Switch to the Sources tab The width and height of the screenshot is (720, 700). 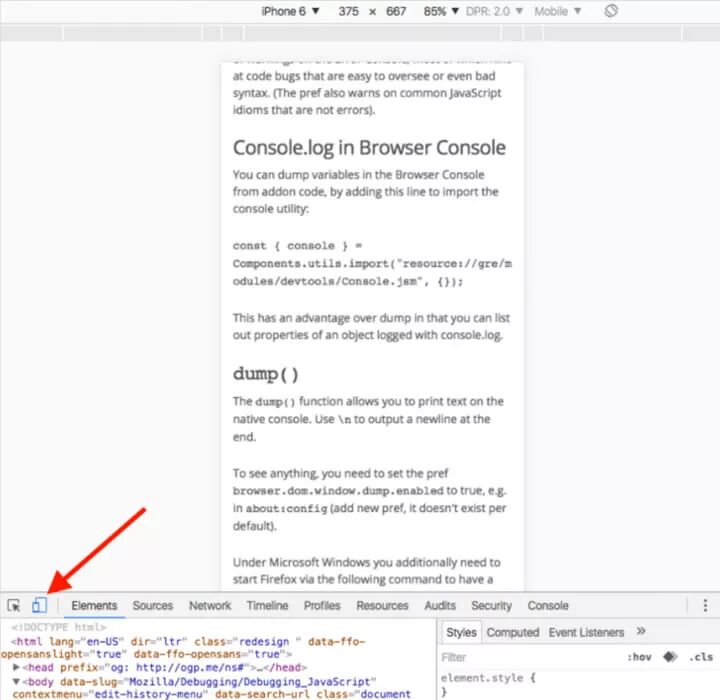(x=152, y=605)
